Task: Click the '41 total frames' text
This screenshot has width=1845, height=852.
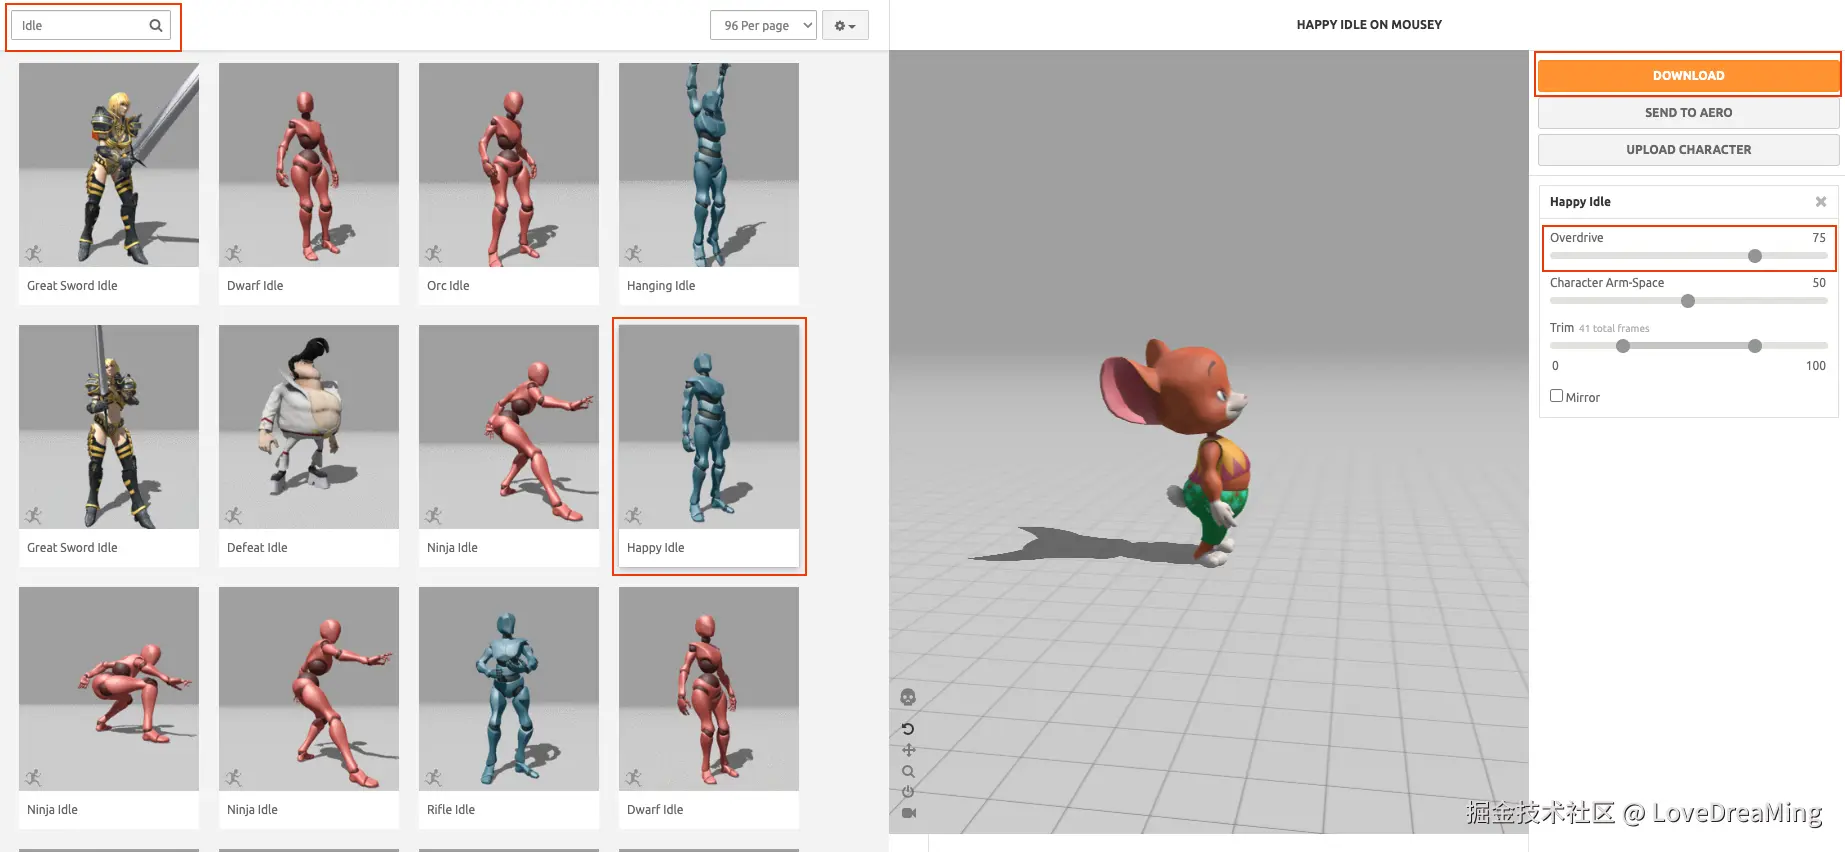Action: (x=1614, y=329)
